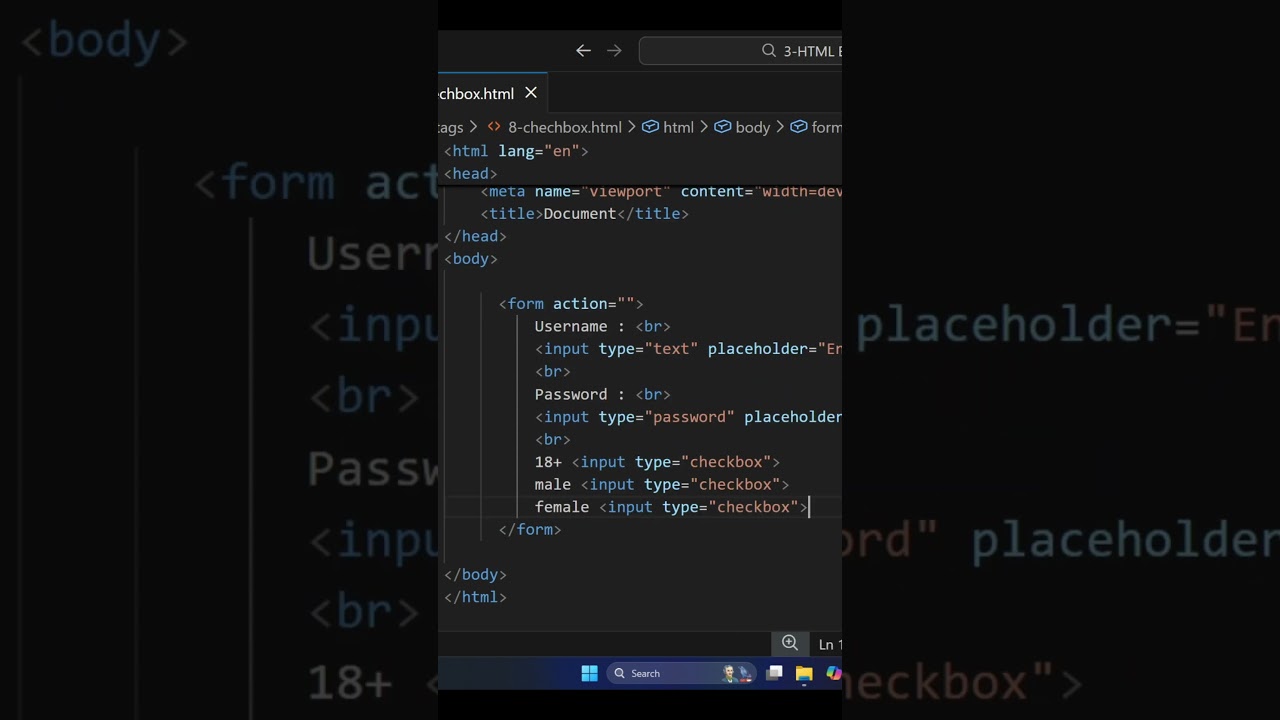Open the 3-HTML command search box
This screenshot has height=720, width=1280.
click(x=741, y=51)
